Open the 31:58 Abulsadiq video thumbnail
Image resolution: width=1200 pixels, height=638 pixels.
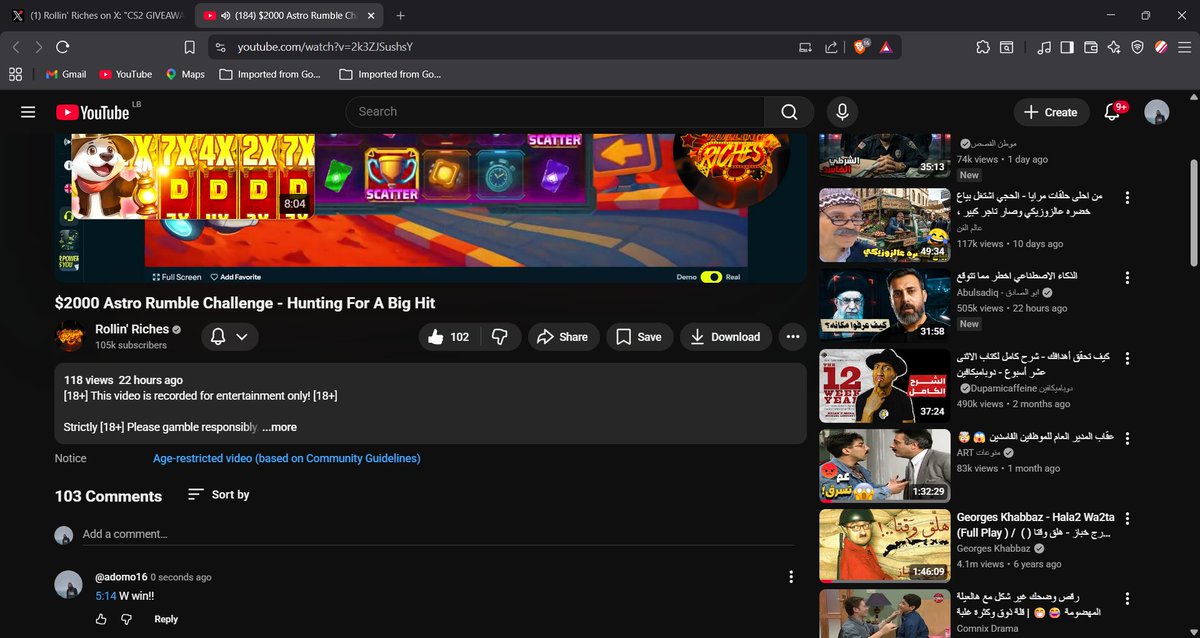click(x=885, y=305)
